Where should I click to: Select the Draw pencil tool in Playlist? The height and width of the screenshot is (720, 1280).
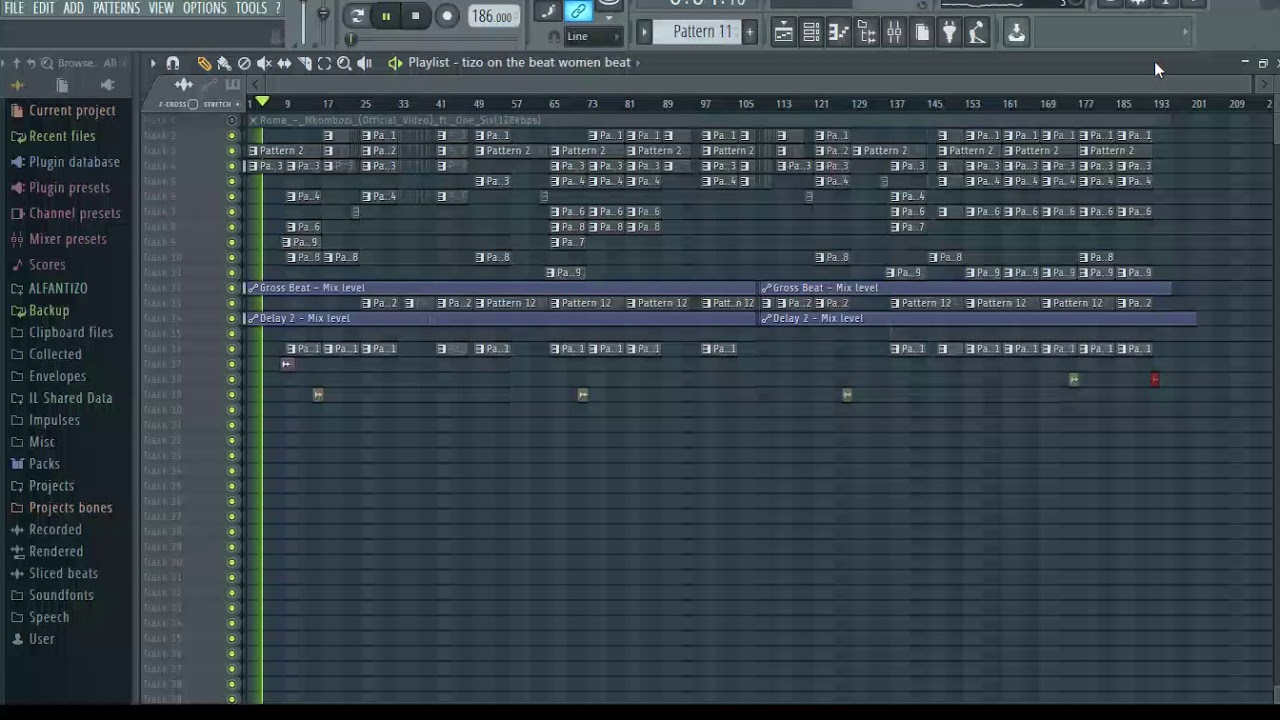pyautogui.click(x=204, y=63)
